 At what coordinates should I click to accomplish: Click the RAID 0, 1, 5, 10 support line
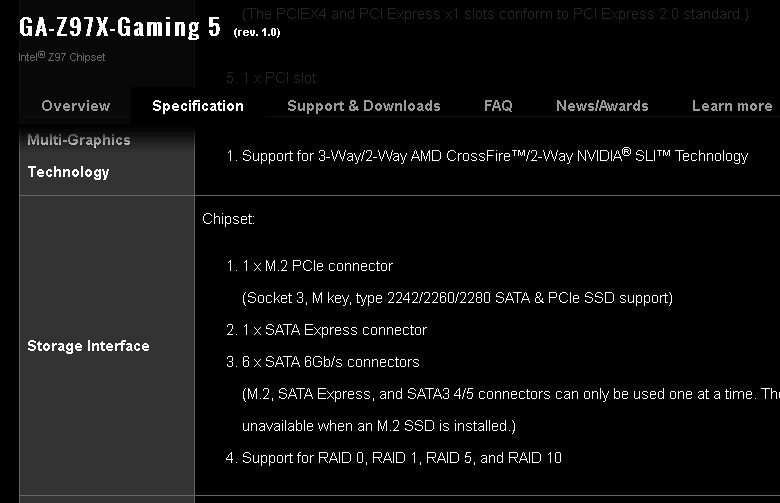(x=401, y=458)
